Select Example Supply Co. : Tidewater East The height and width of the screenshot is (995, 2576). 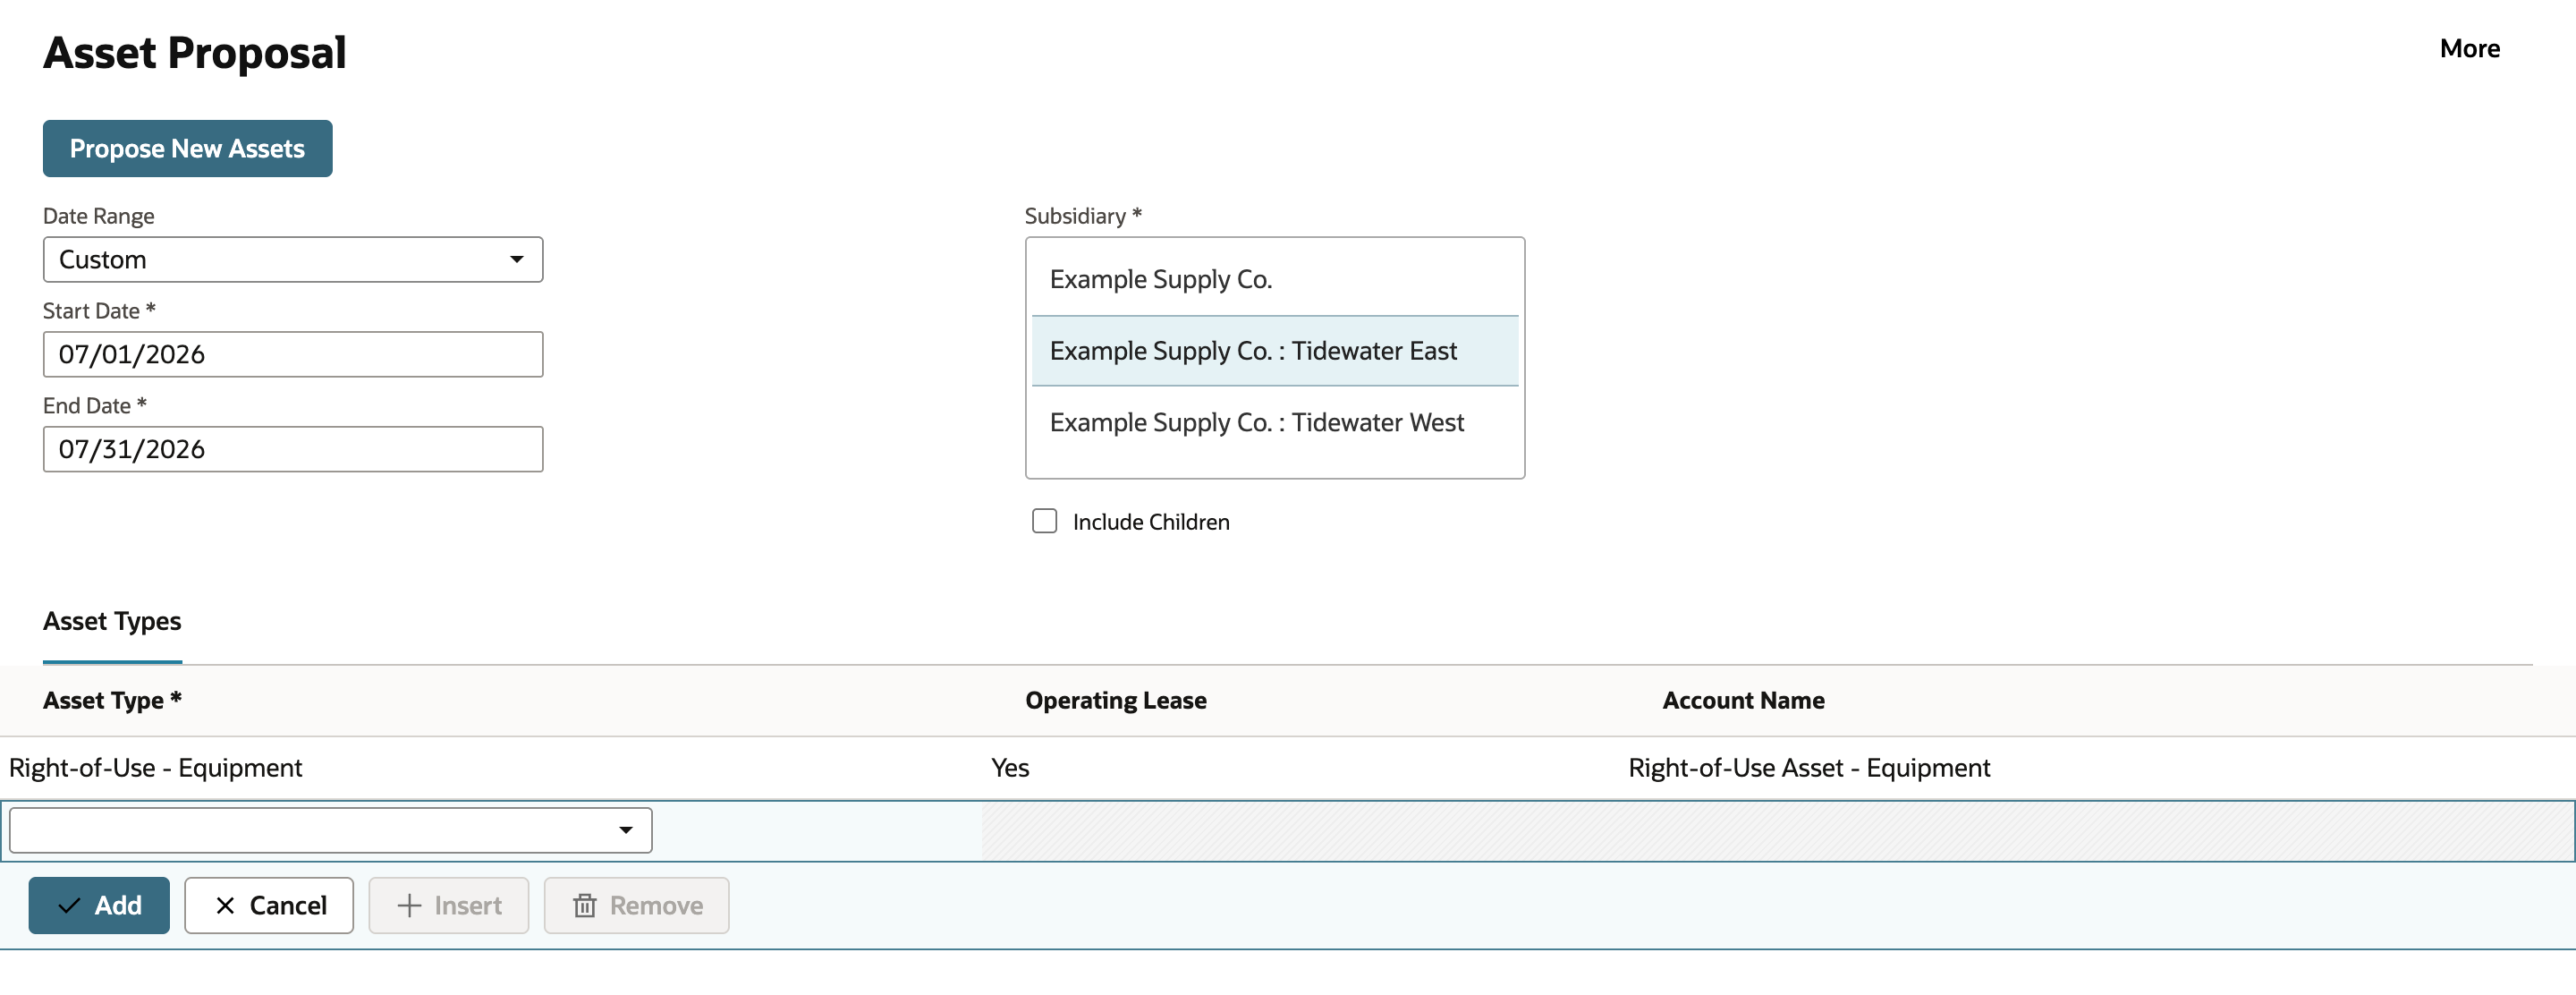(x=1274, y=351)
